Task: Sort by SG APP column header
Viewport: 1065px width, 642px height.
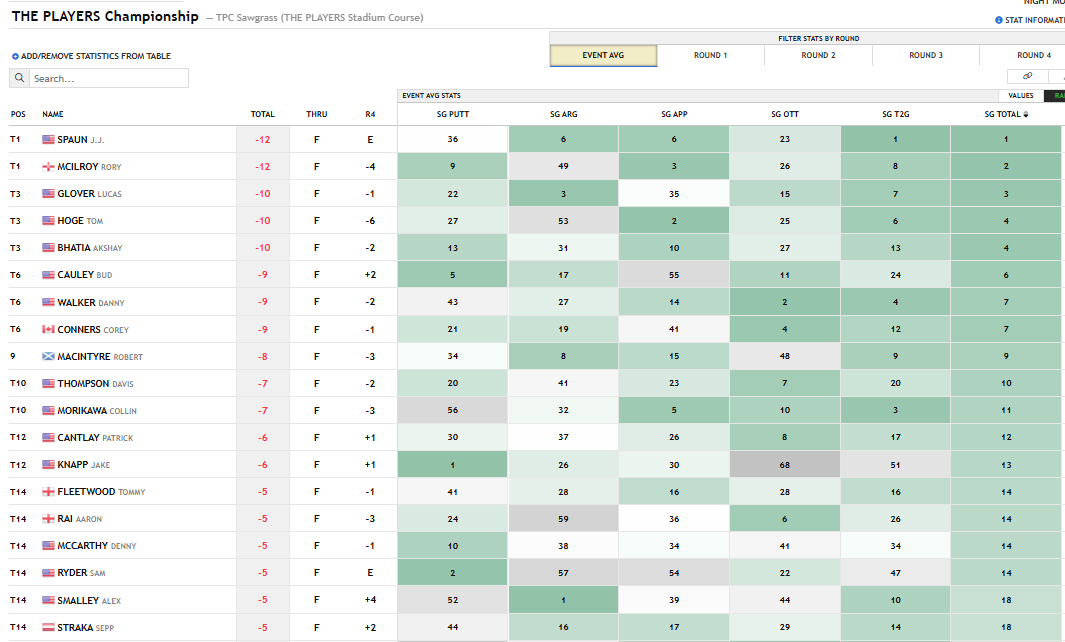Action: 674,114
